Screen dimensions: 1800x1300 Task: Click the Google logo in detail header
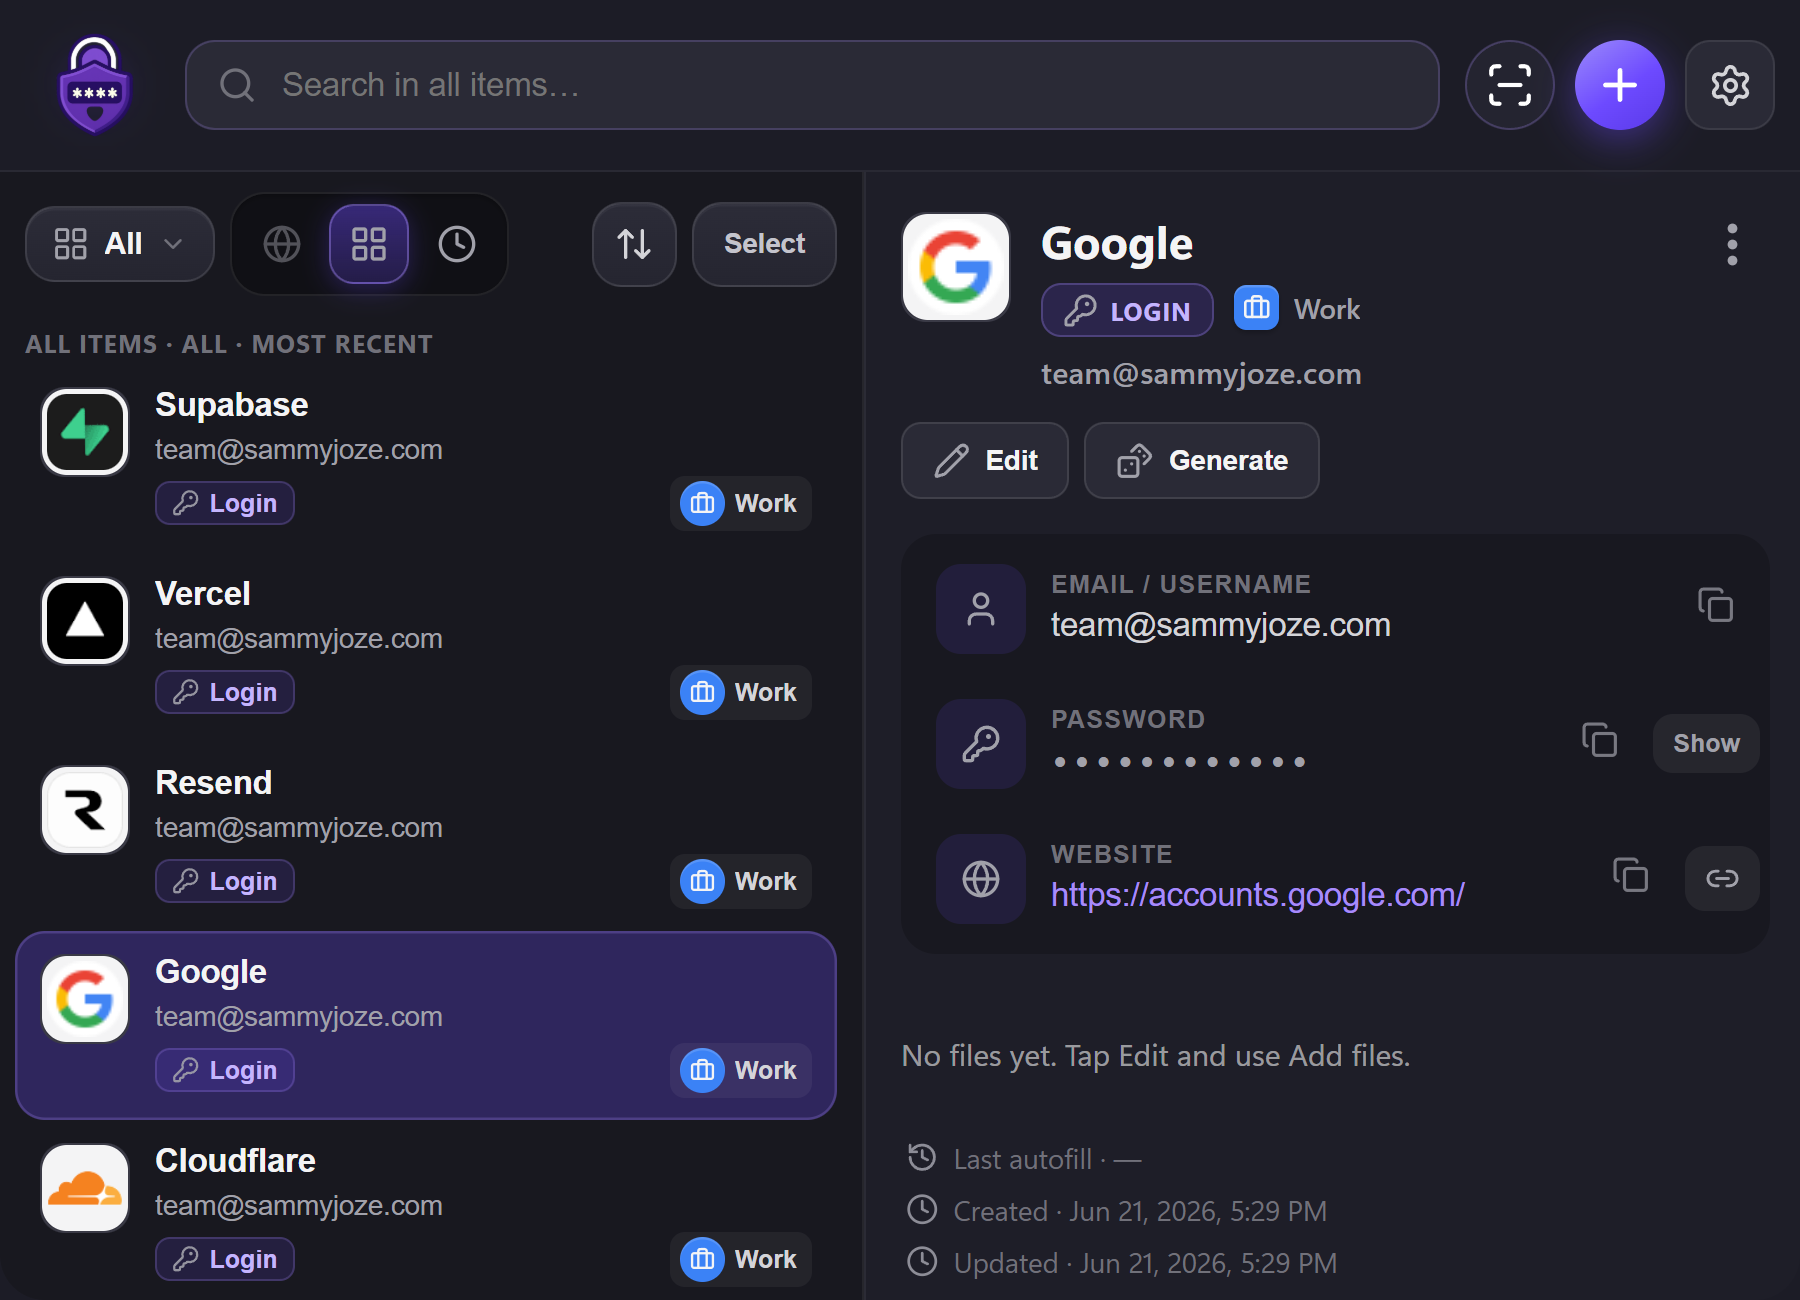[x=956, y=267]
